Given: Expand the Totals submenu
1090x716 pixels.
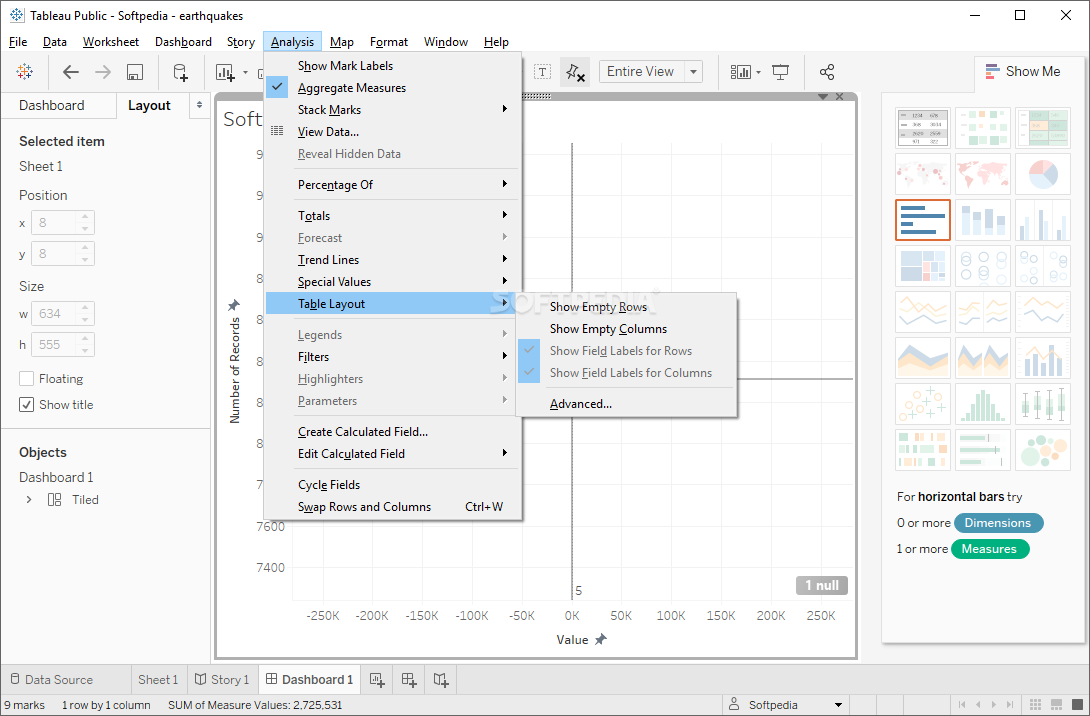Looking at the screenshot, I should pos(392,215).
